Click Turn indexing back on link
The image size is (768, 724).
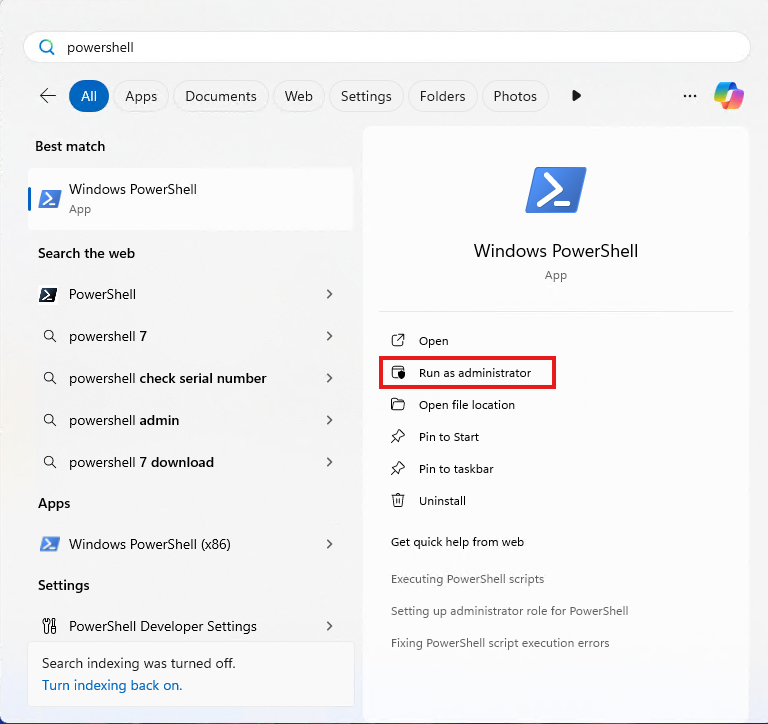pos(112,685)
